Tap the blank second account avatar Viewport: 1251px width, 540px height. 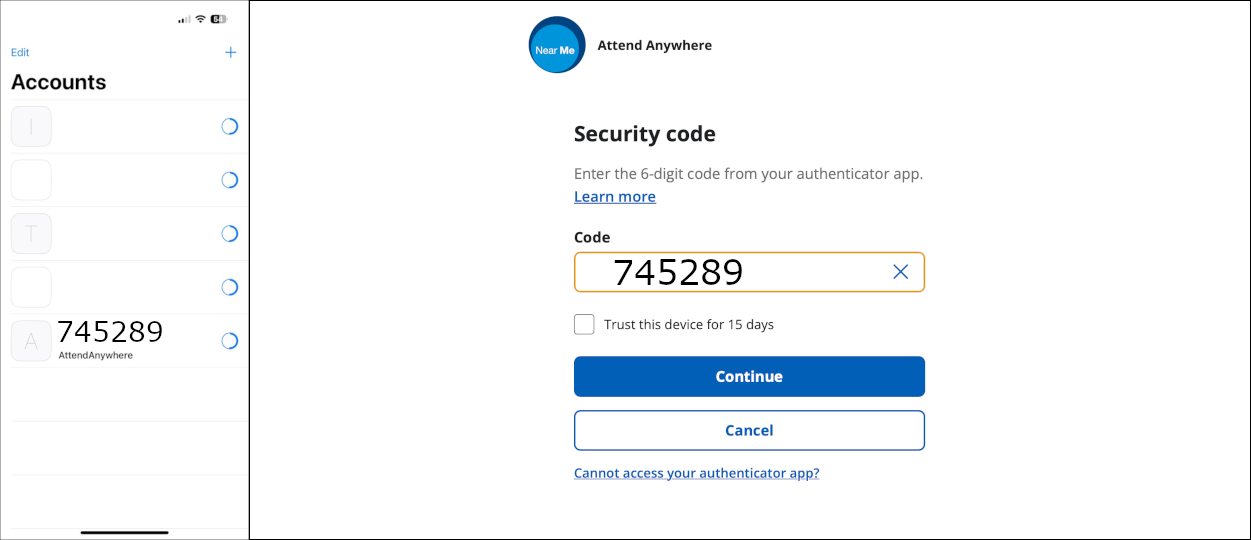(31, 180)
